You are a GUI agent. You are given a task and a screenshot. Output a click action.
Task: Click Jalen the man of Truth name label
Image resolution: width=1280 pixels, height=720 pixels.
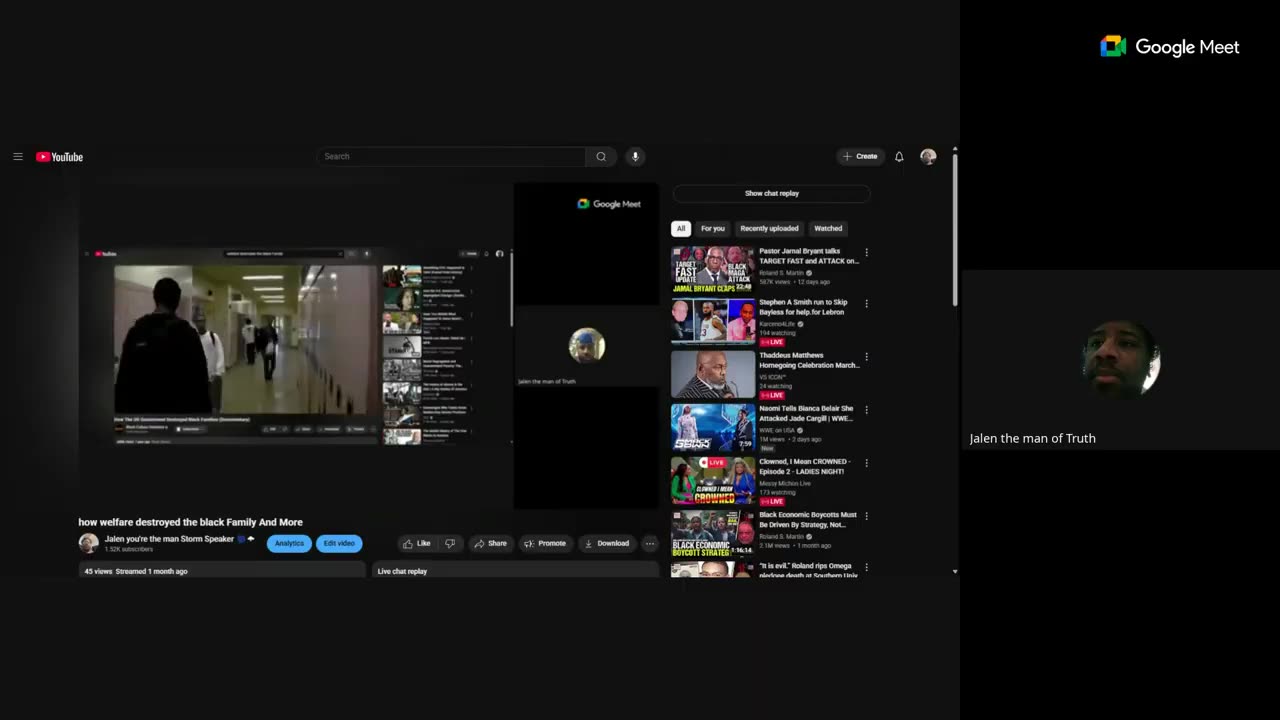[1032, 438]
